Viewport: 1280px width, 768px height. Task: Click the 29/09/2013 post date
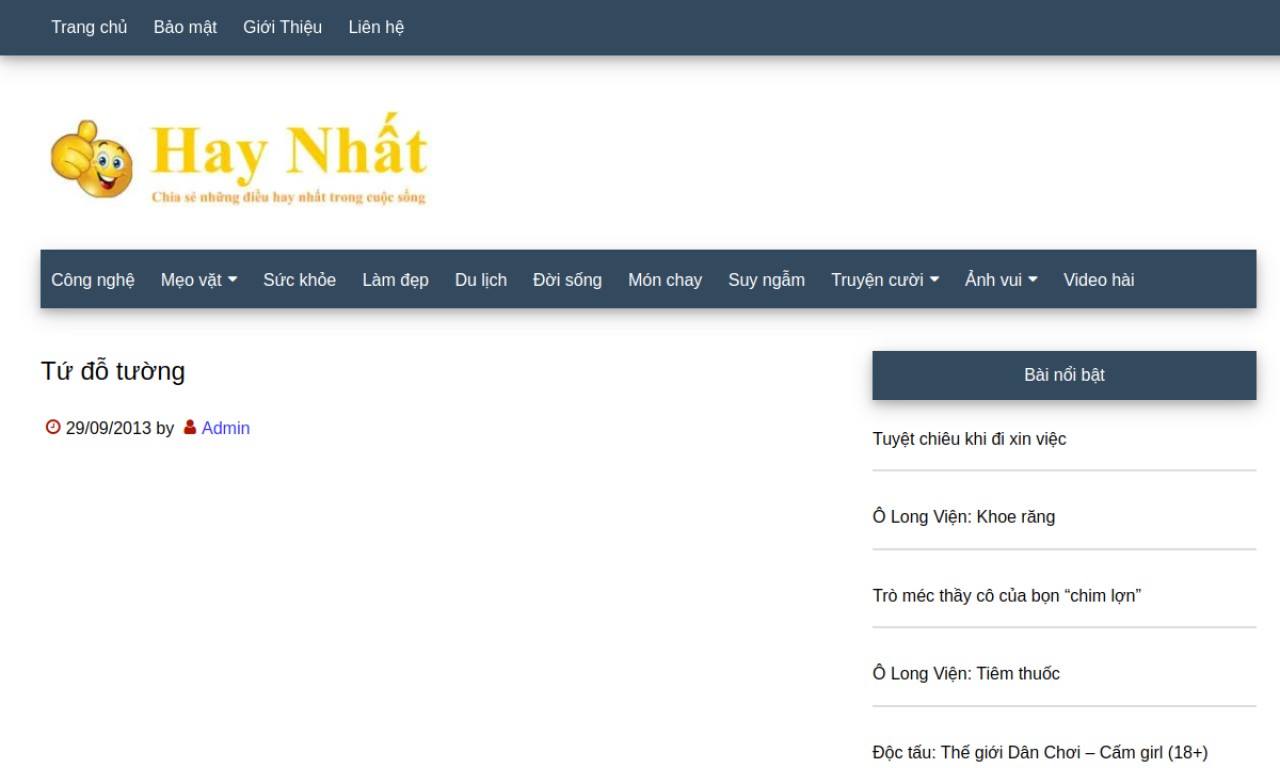point(108,428)
